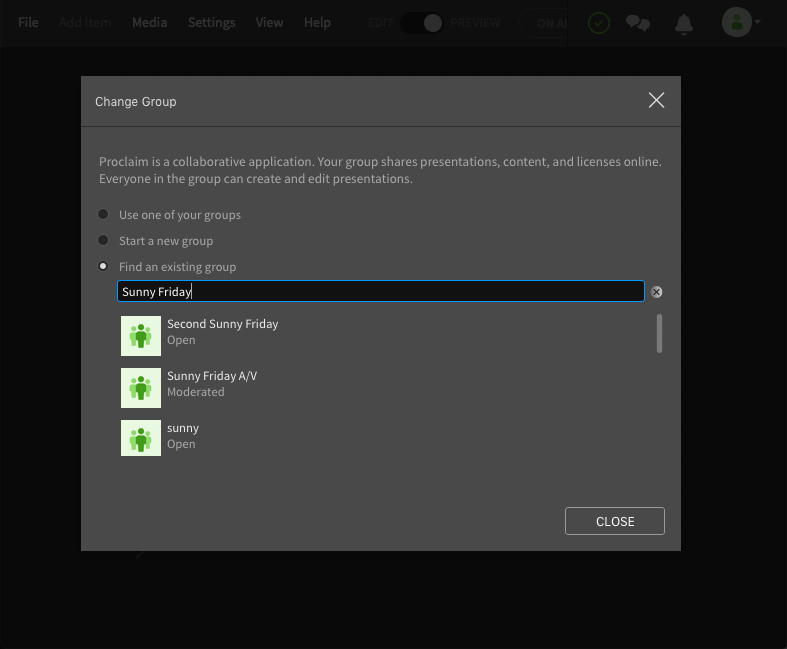Viewport: 787px width, 649px height.
Task: Open the notifications bell icon
Action: click(x=684, y=24)
